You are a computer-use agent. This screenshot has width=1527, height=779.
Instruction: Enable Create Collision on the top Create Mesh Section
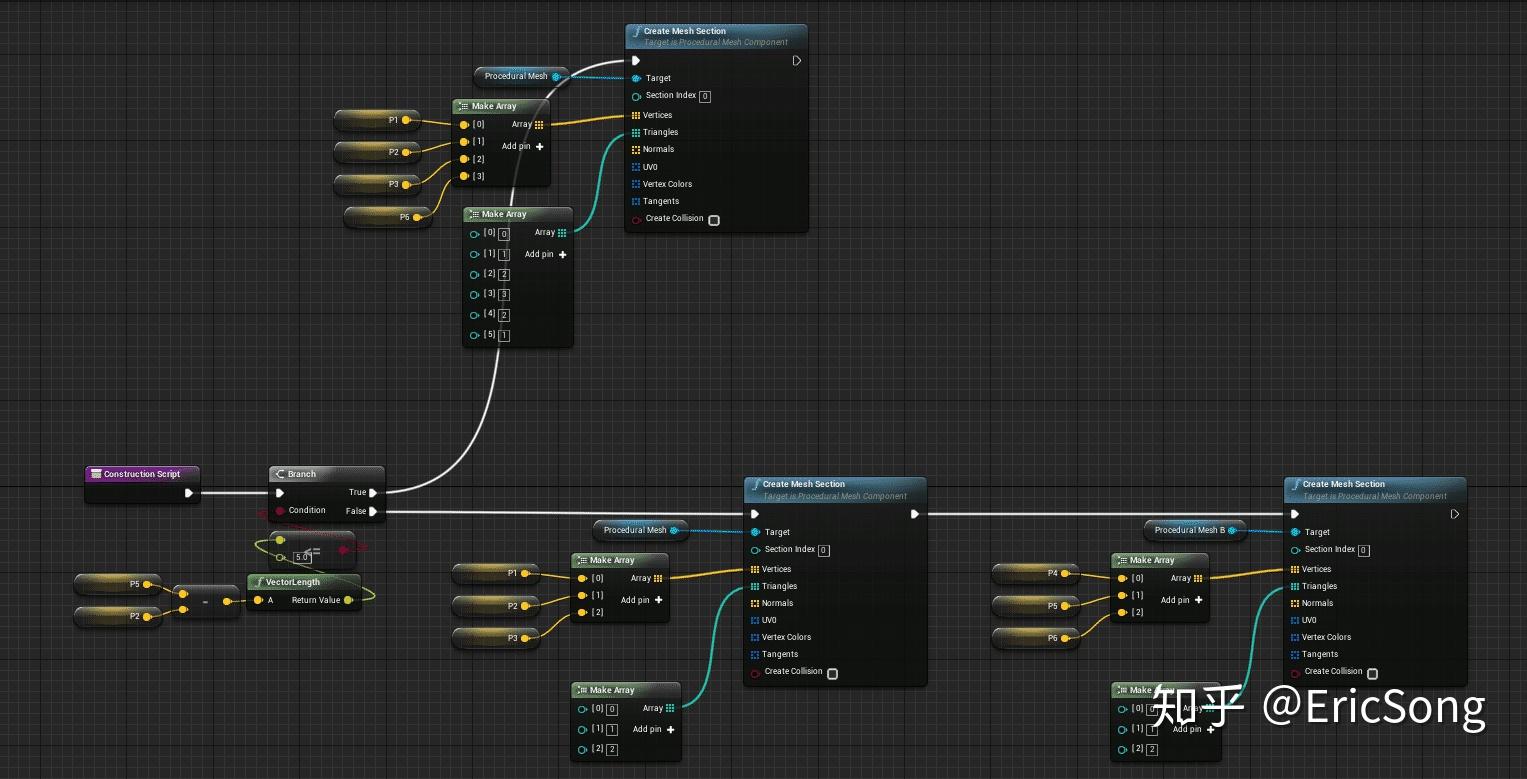714,220
